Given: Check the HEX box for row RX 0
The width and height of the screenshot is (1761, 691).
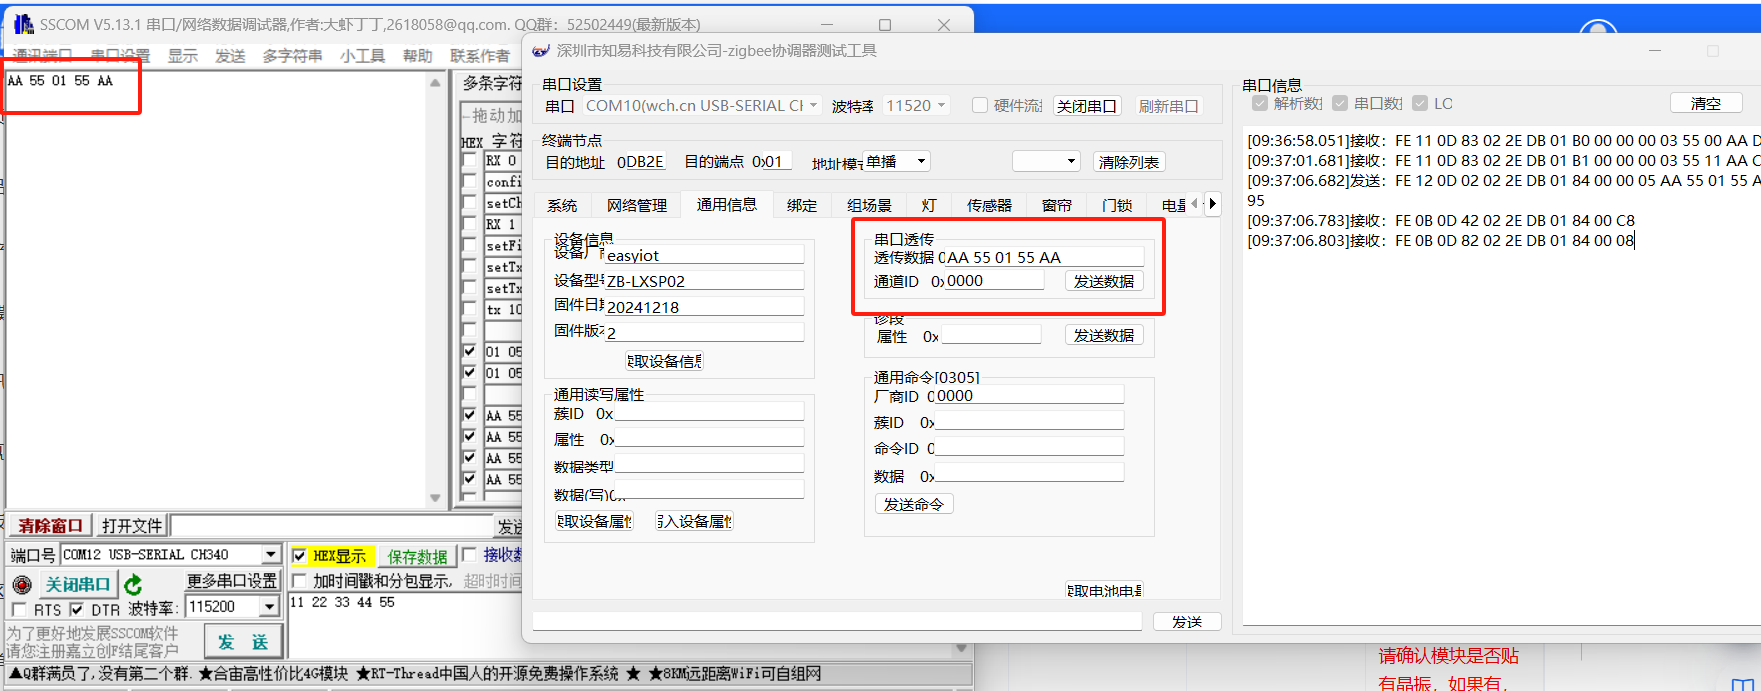Looking at the screenshot, I should coord(469,160).
